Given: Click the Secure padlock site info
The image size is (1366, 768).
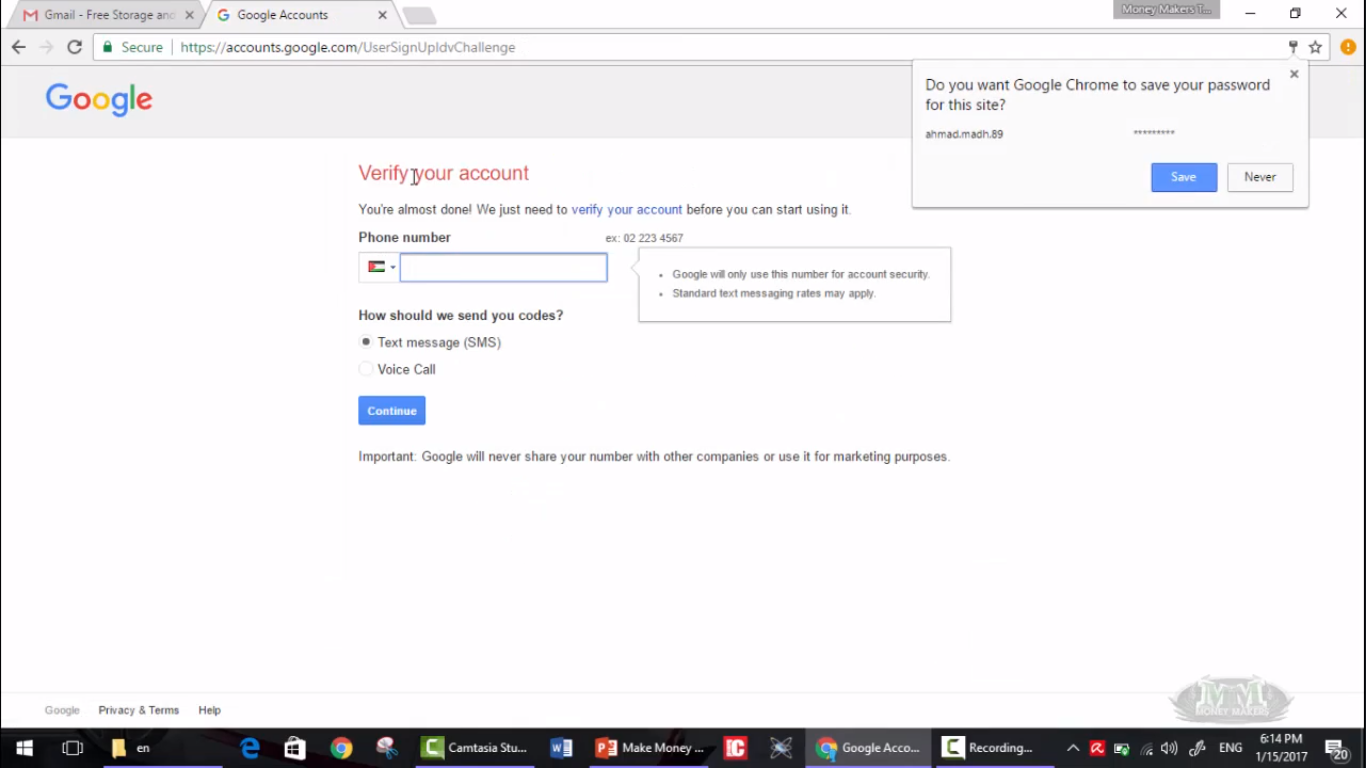Looking at the screenshot, I should pos(133,47).
